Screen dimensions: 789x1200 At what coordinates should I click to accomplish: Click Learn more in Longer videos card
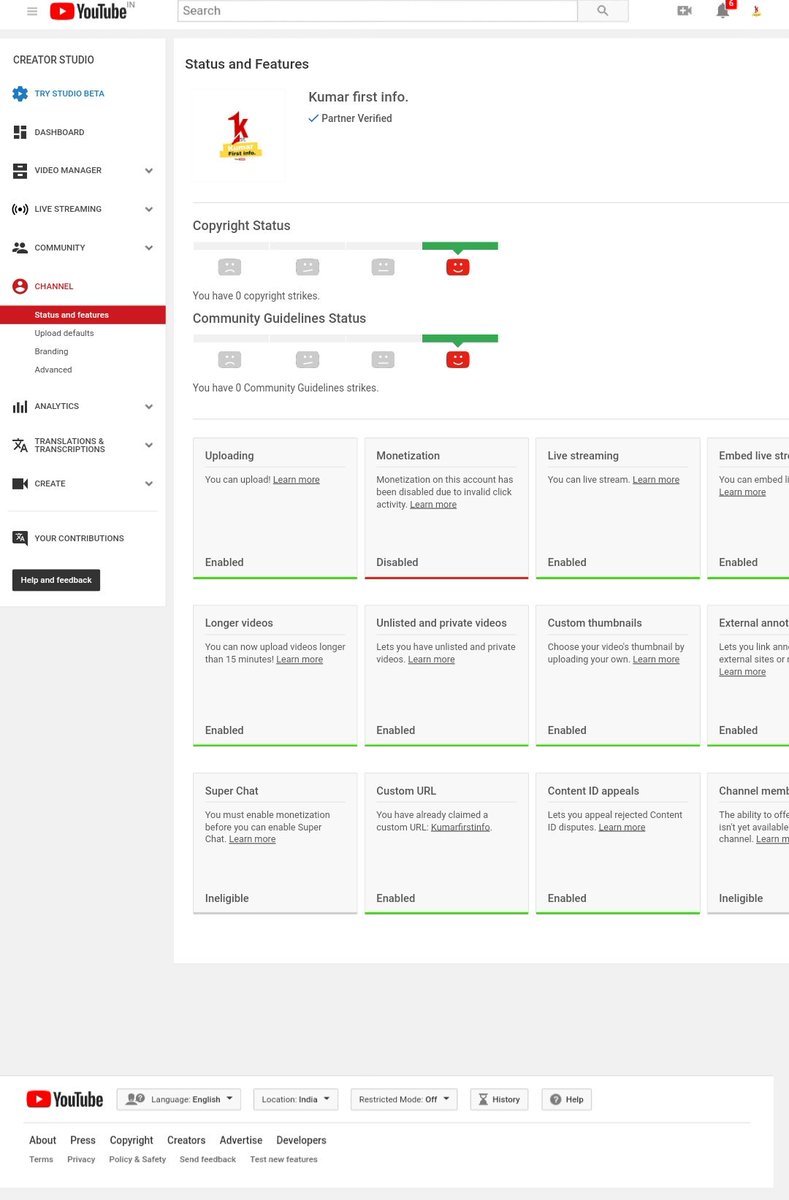[x=299, y=660]
